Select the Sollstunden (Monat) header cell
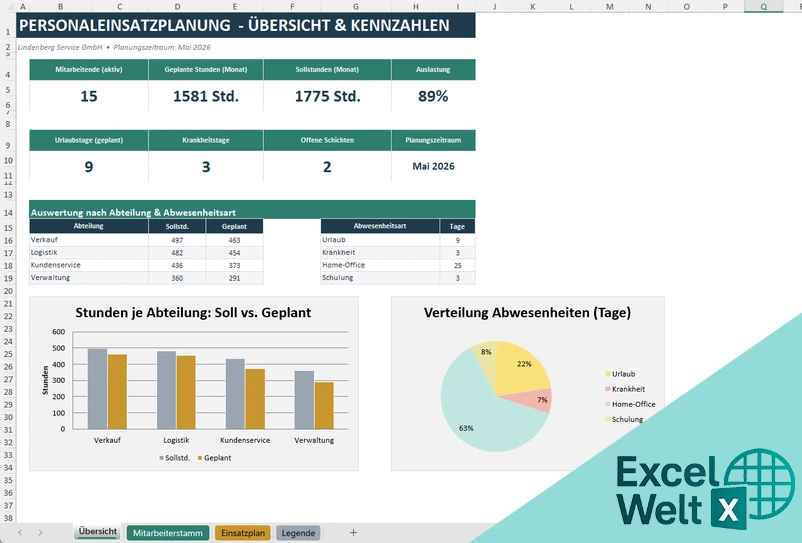 (x=327, y=70)
